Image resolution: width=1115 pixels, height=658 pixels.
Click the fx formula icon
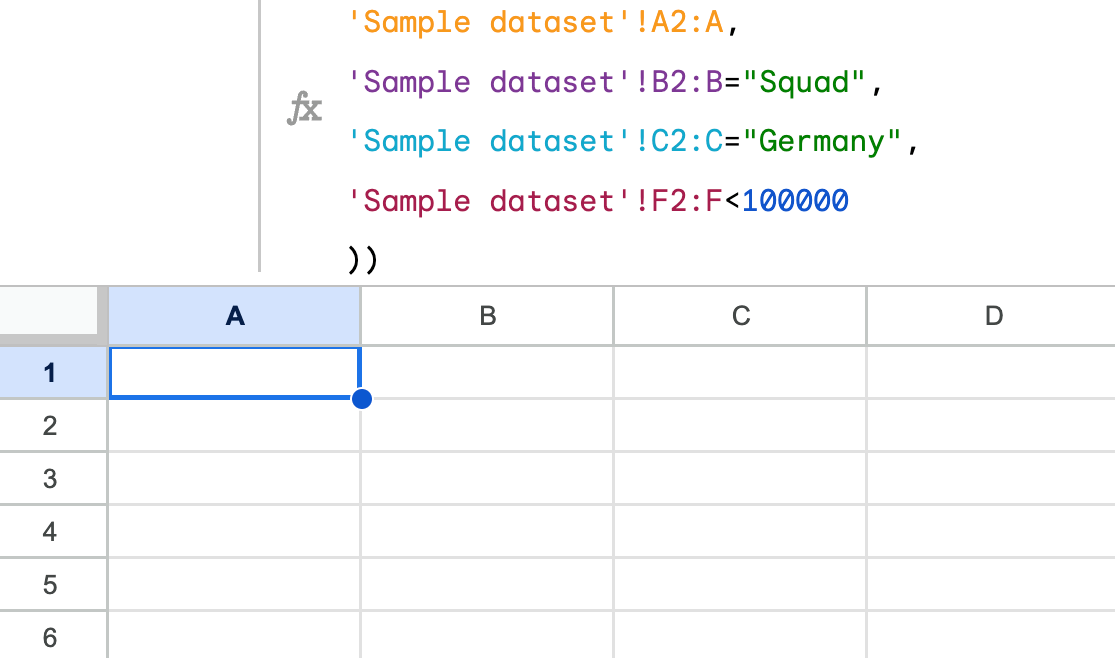click(304, 108)
